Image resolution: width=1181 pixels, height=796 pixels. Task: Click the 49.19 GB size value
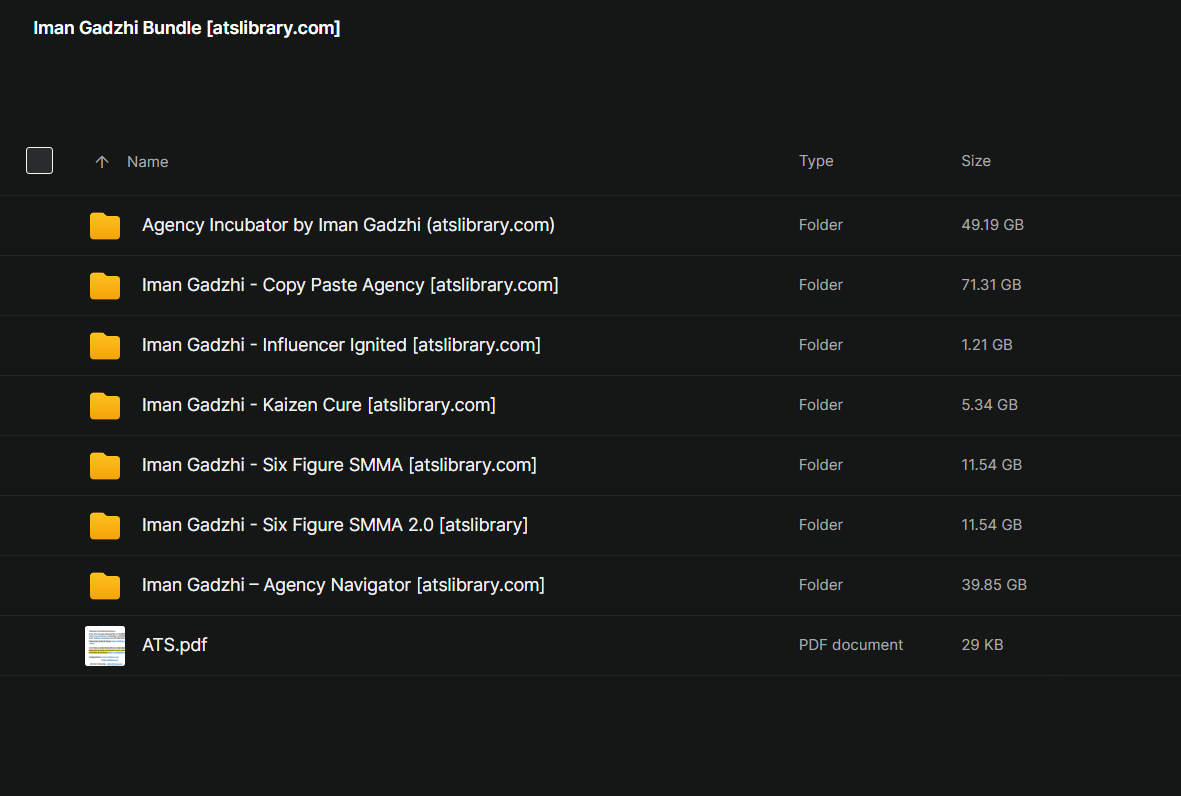point(992,224)
